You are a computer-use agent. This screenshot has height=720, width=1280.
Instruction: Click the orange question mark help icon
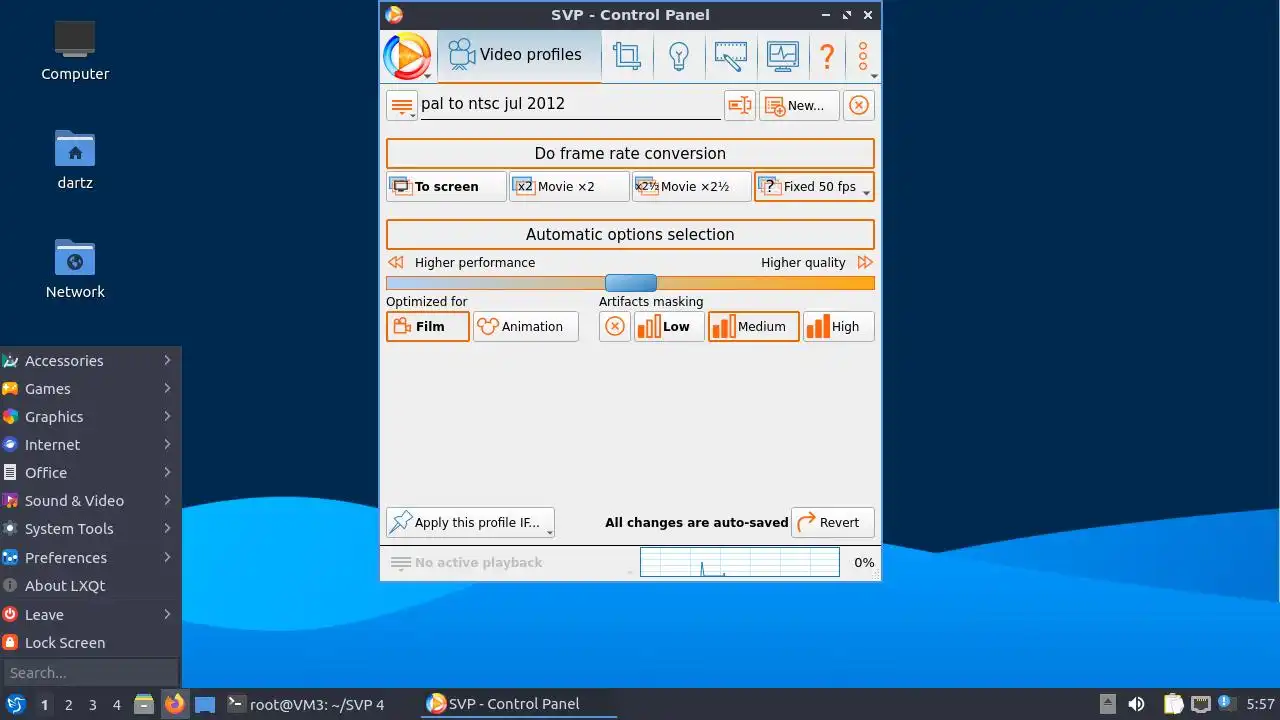tap(827, 55)
